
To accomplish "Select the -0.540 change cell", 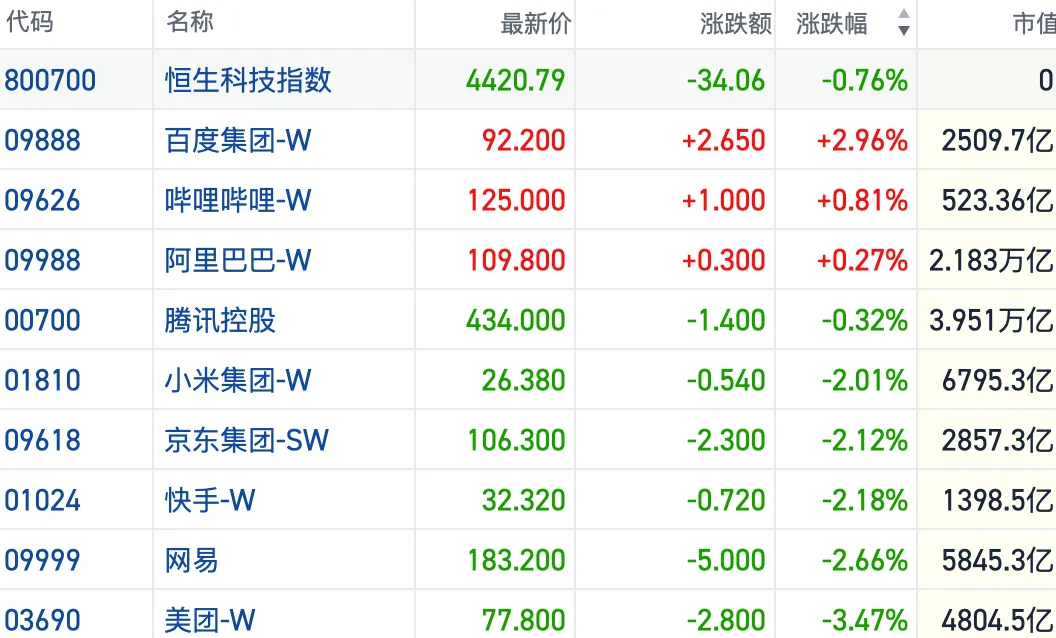I will [x=726, y=381].
